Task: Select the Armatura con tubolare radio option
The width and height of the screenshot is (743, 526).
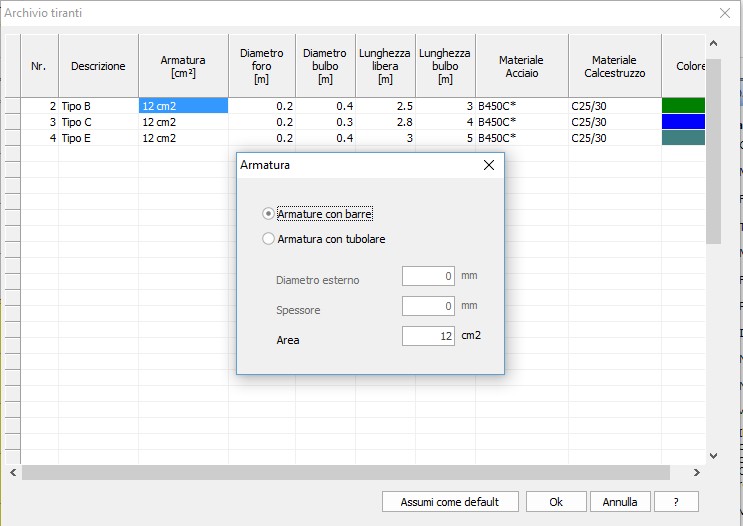Action: (x=268, y=239)
